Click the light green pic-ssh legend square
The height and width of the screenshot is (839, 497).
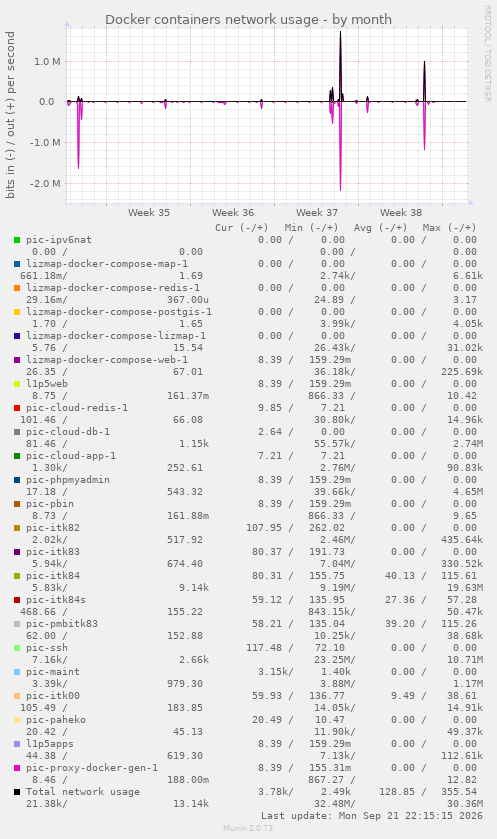point(17,648)
